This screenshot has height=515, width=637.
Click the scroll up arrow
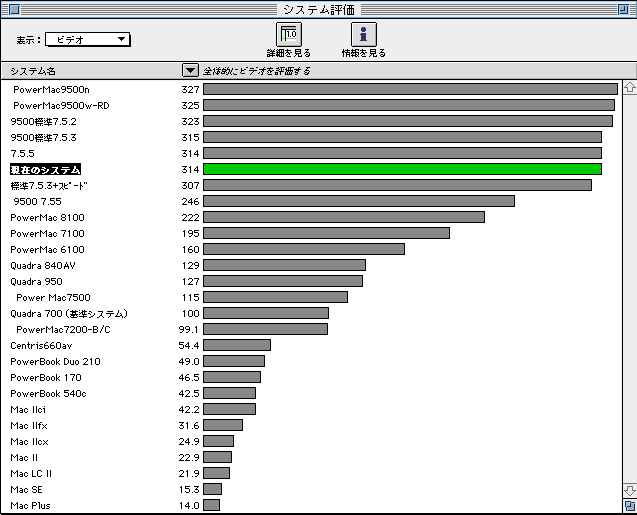pos(630,87)
